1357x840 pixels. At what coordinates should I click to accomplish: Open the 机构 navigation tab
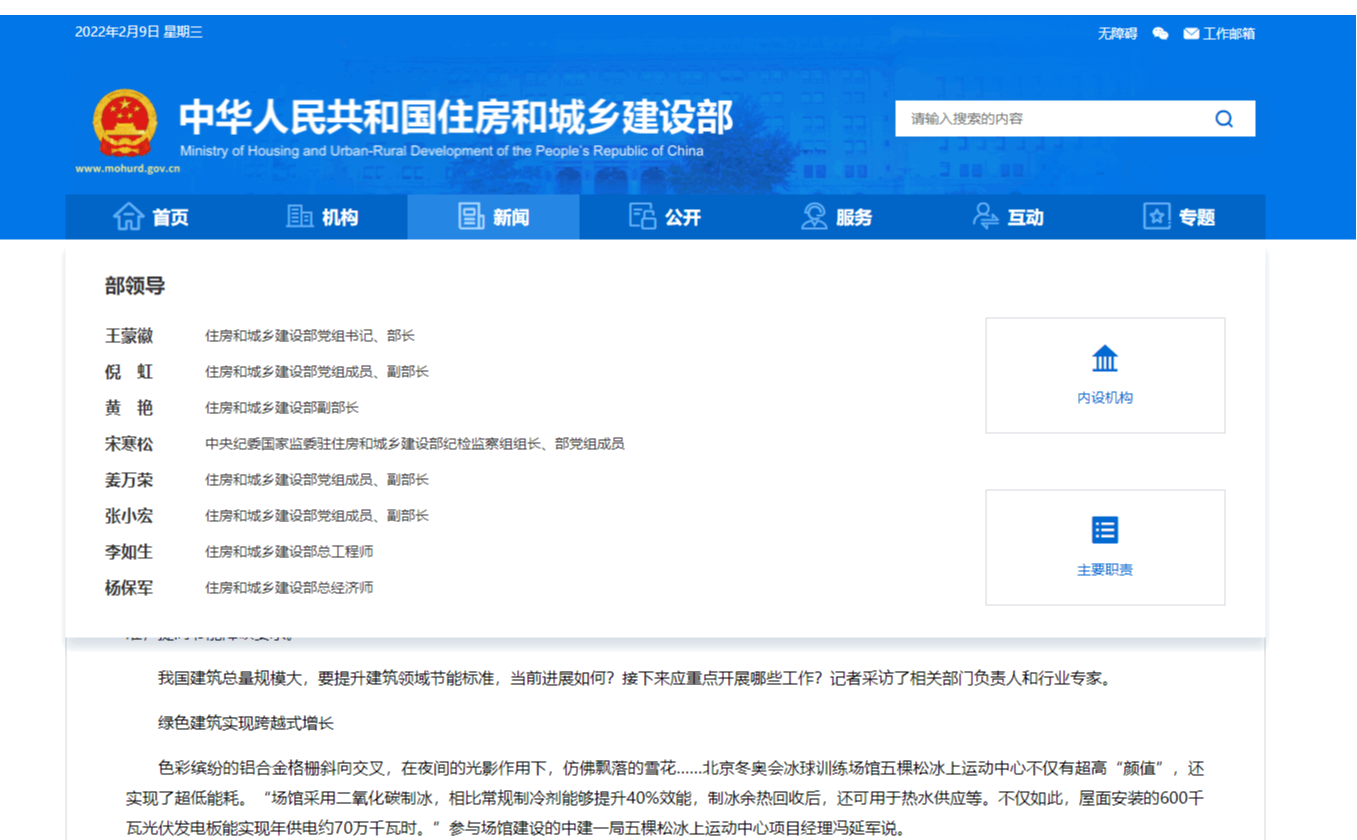click(x=322, y=217)
